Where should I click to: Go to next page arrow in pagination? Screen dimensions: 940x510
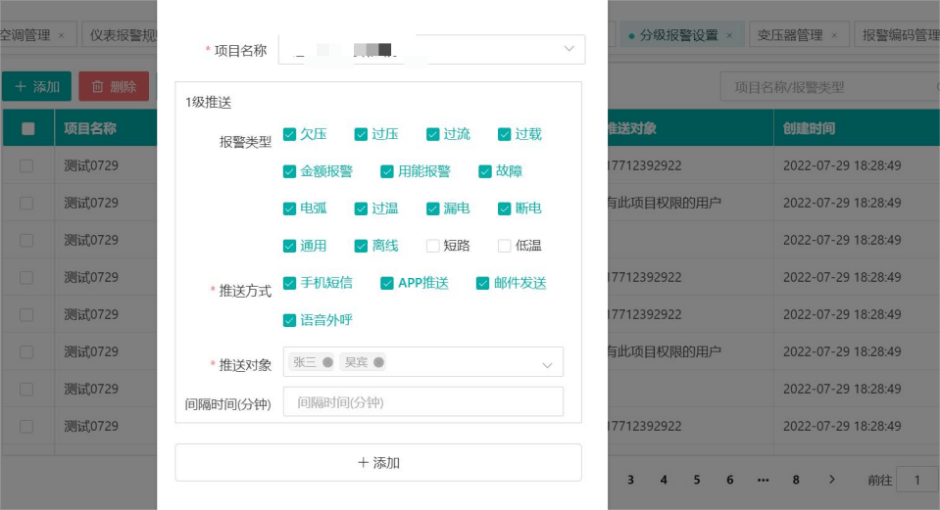[x=832, y=480]
